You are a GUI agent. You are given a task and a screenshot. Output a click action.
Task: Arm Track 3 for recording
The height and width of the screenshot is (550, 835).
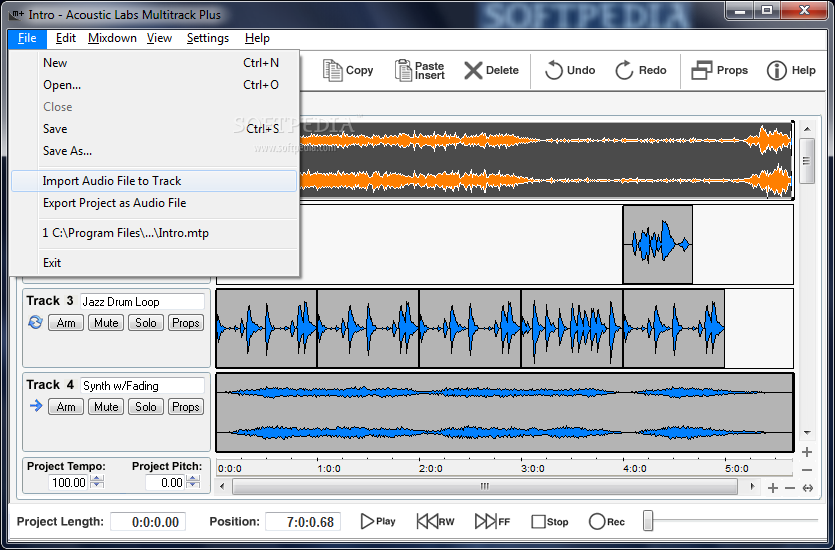66,323
